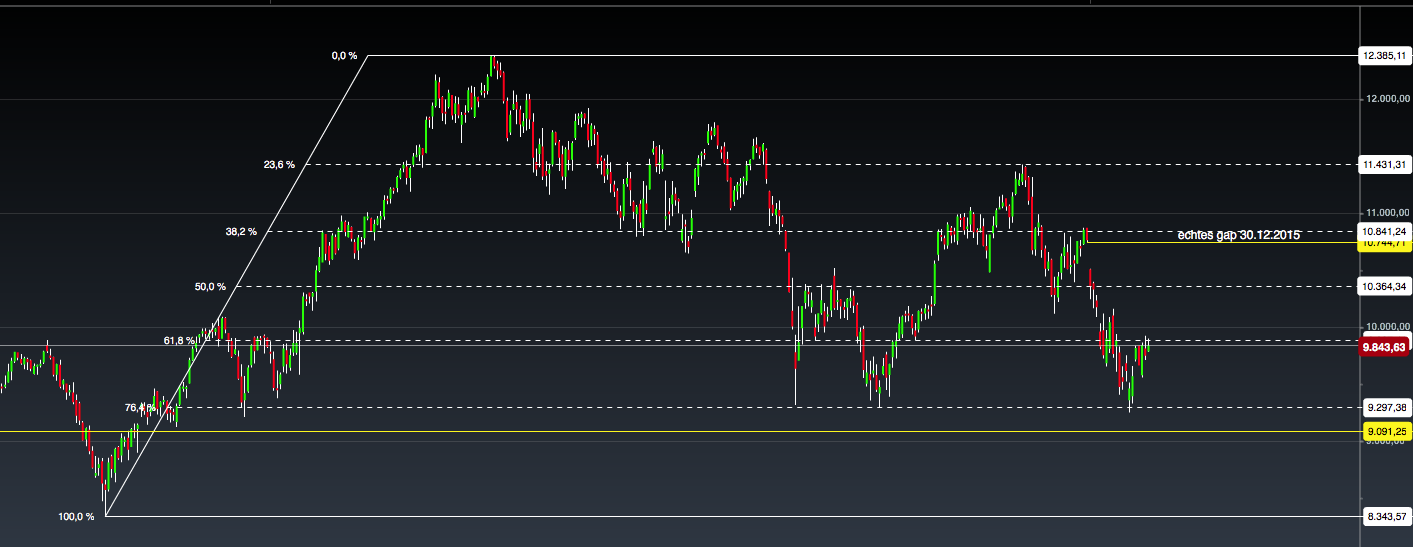This screenshot has height=547, width=1413.
Task: Click the 38,2 % Fibonacci label
Action: point(241,232)
